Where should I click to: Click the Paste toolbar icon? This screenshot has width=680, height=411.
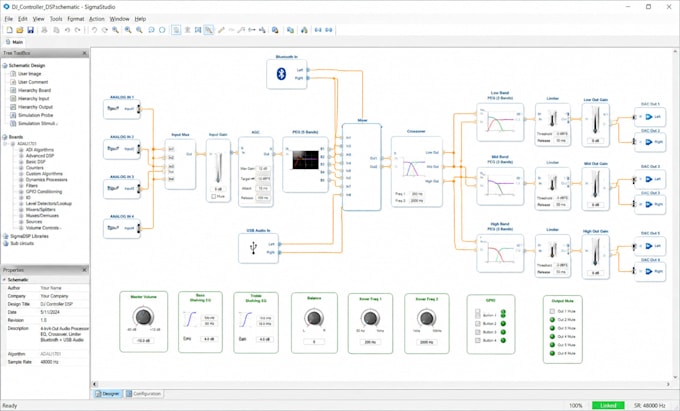click(x=56, y=30)
